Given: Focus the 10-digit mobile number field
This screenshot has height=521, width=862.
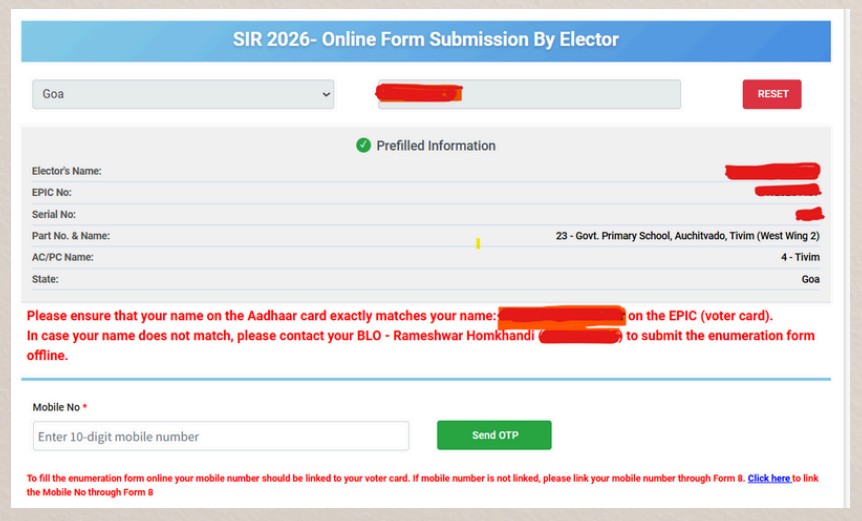Looking at the screenshot, I should (x=221, y=436).
